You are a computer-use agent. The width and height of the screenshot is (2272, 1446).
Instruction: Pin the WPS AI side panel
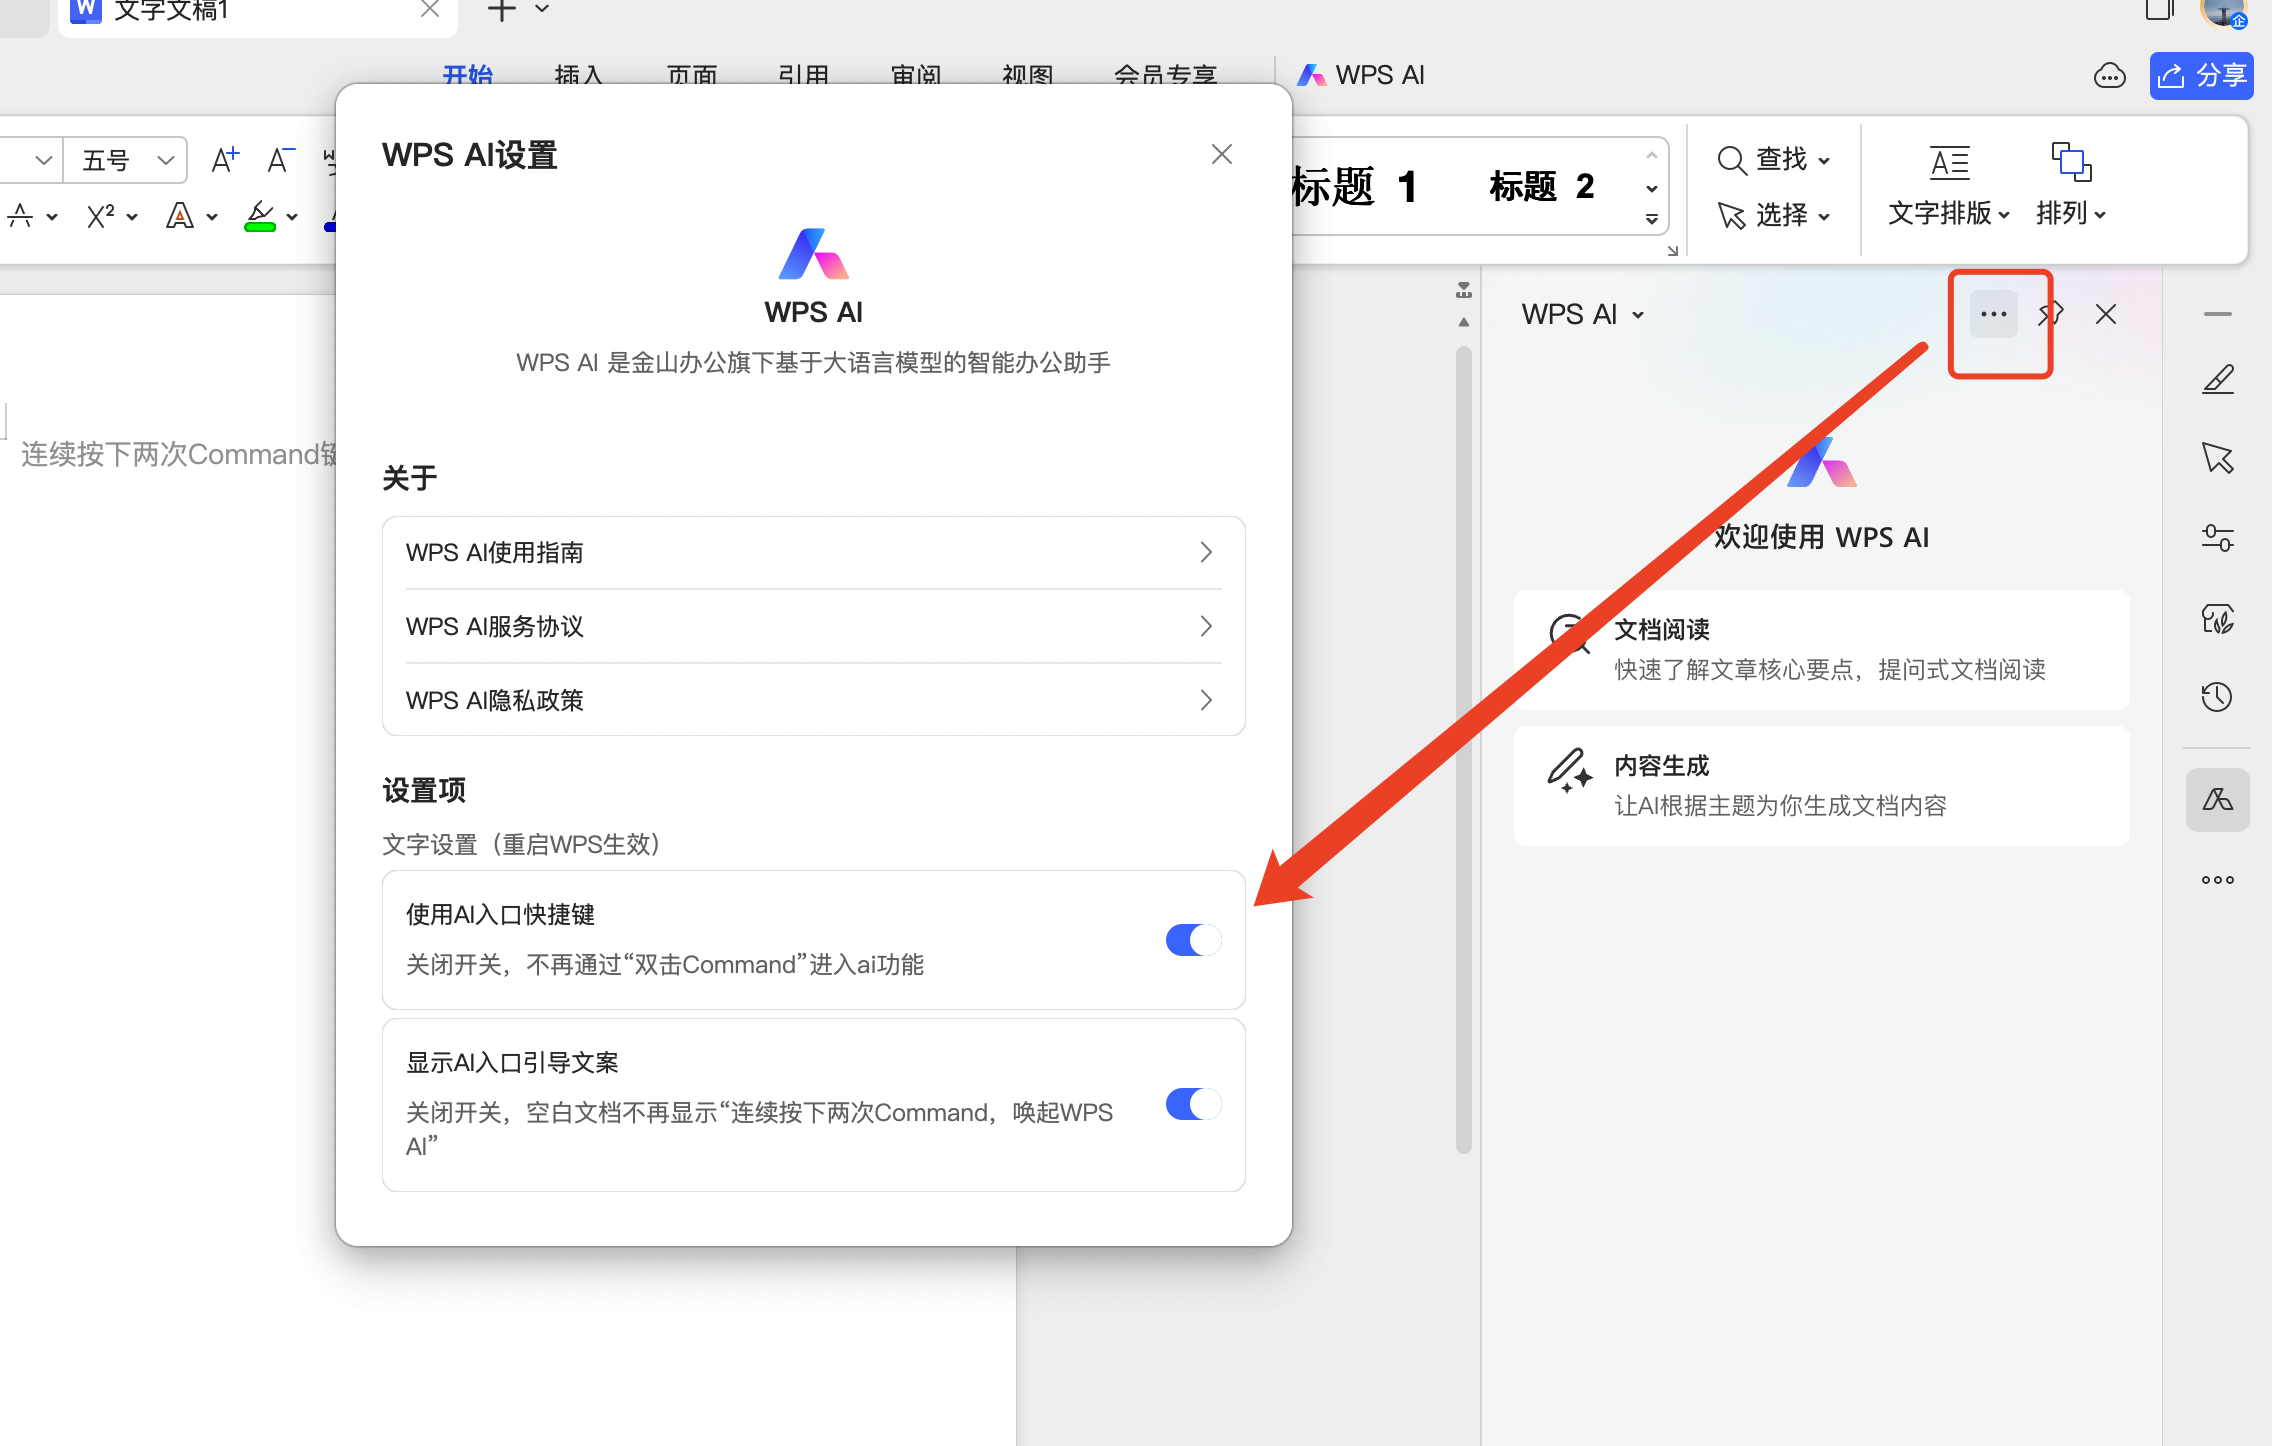2051,314
